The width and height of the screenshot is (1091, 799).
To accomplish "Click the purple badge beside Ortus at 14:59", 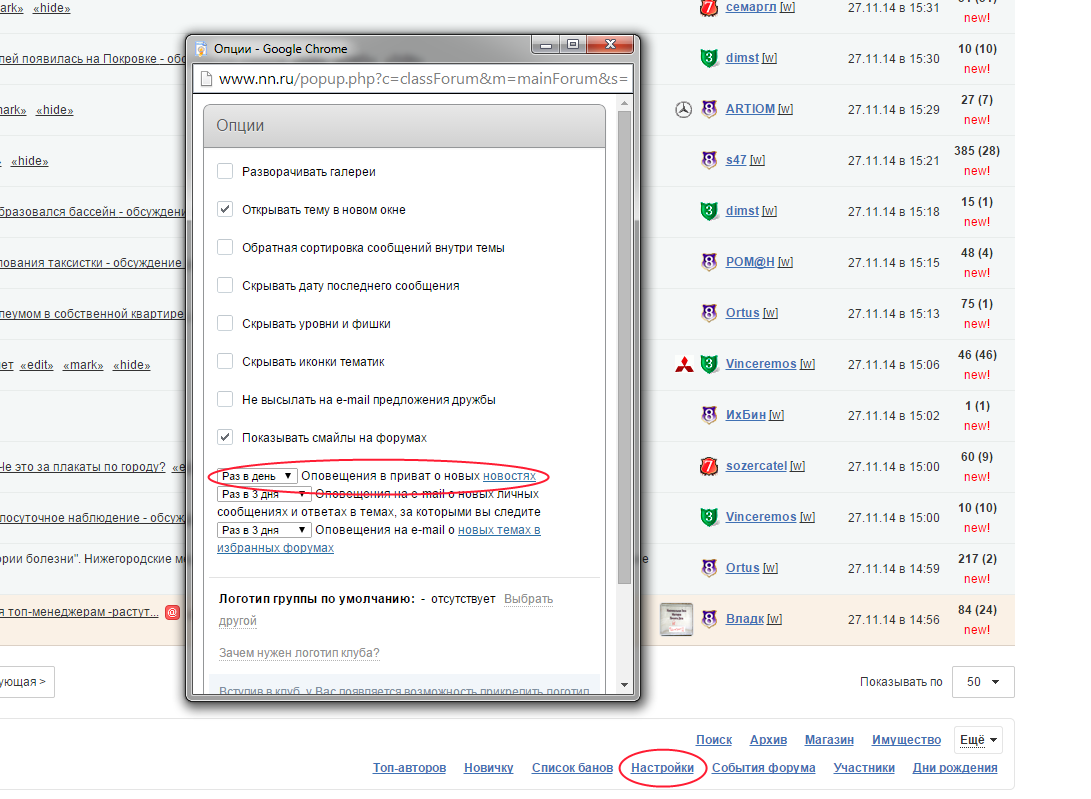I will [x=708, y=568].
